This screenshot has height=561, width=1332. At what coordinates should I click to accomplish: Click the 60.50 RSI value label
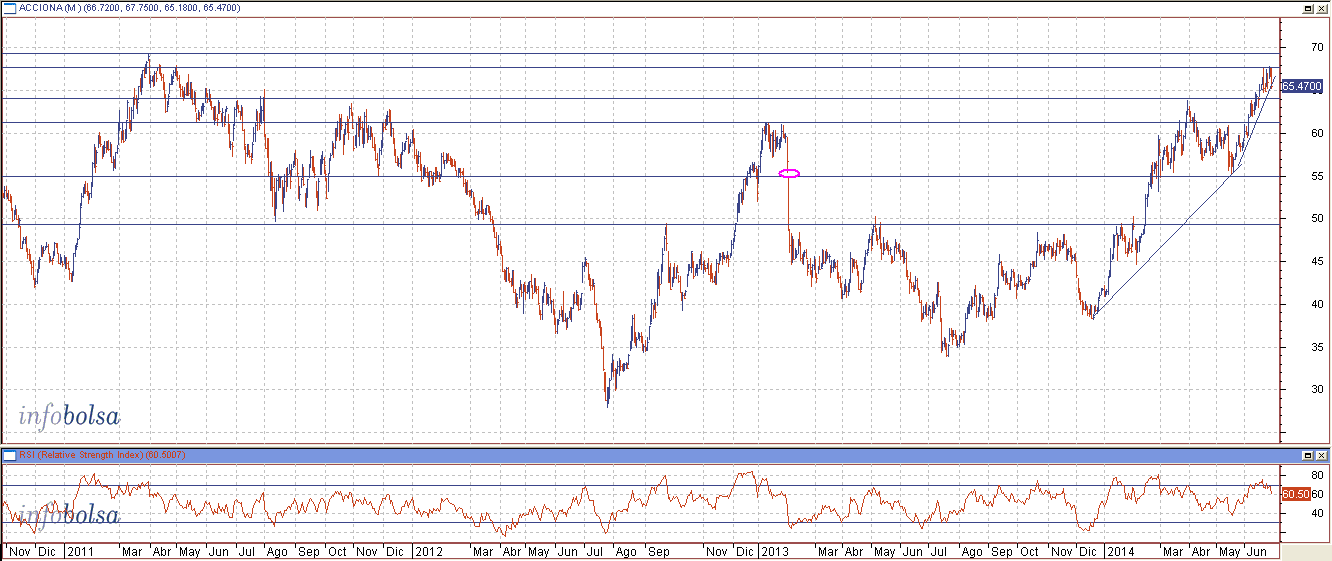[1295, 494]
